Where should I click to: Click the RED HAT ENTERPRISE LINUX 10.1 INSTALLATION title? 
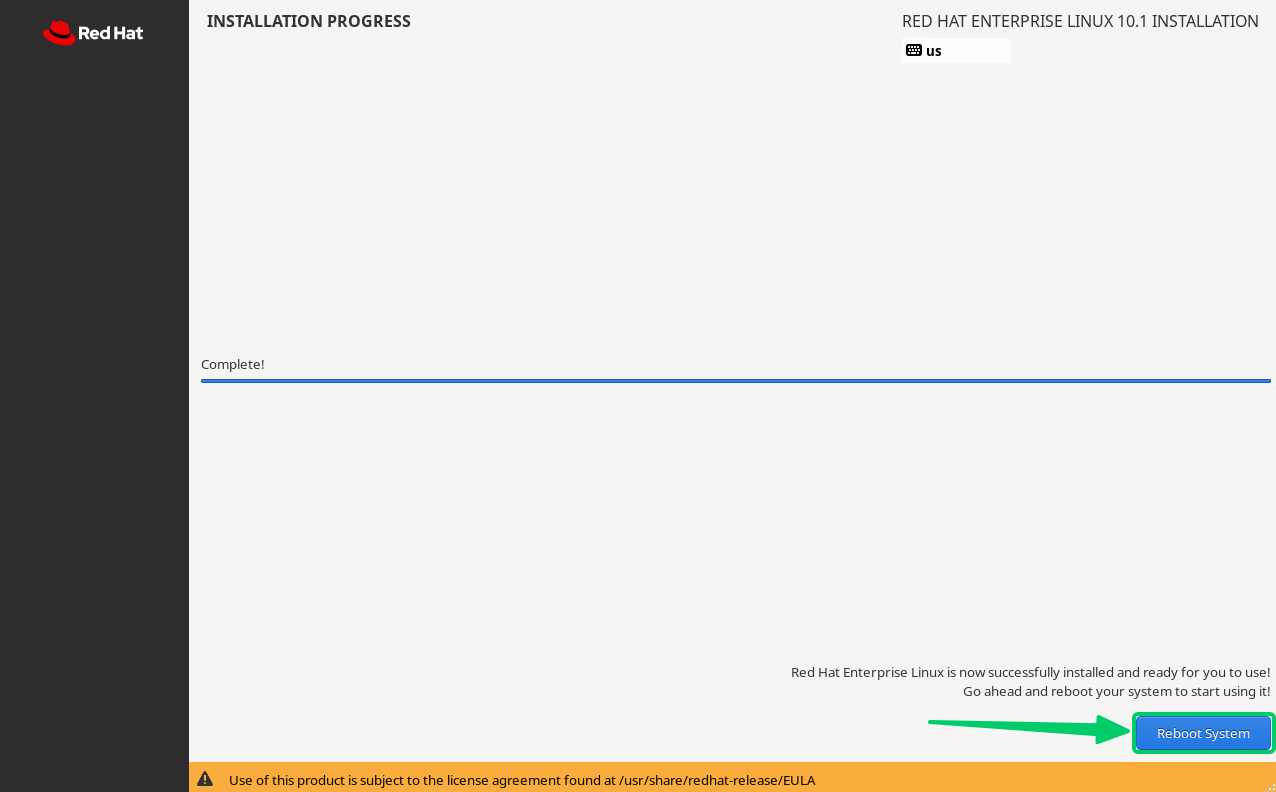[x=1080, y=21]
